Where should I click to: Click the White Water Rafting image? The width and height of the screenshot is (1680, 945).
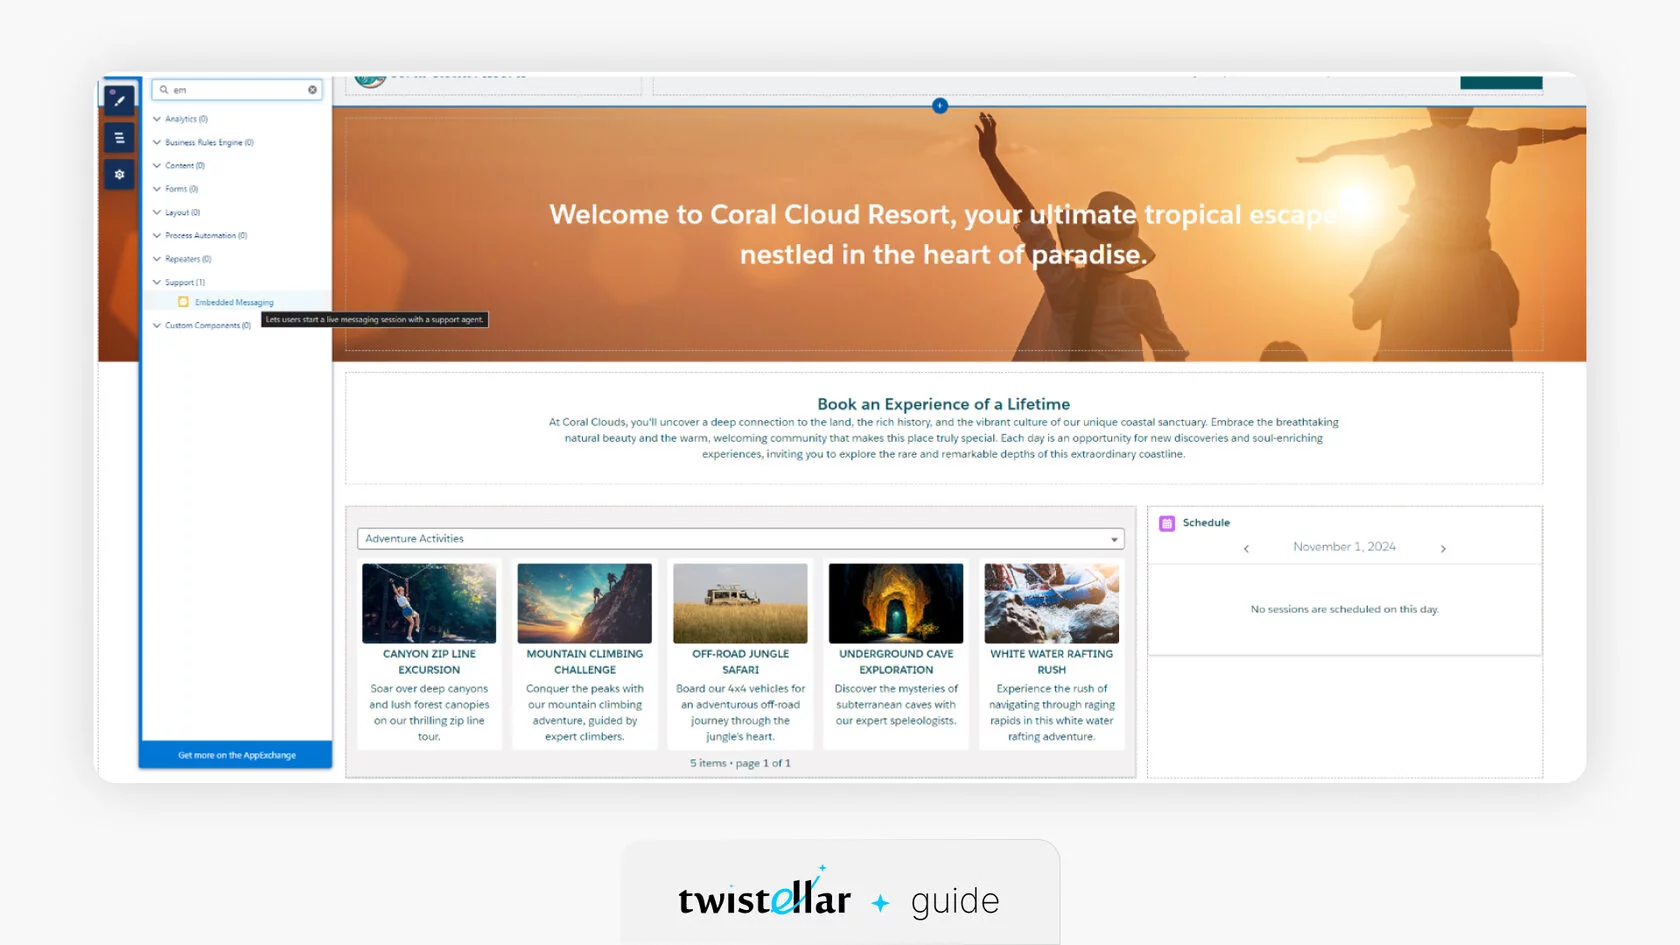[x=1052, y=603]
